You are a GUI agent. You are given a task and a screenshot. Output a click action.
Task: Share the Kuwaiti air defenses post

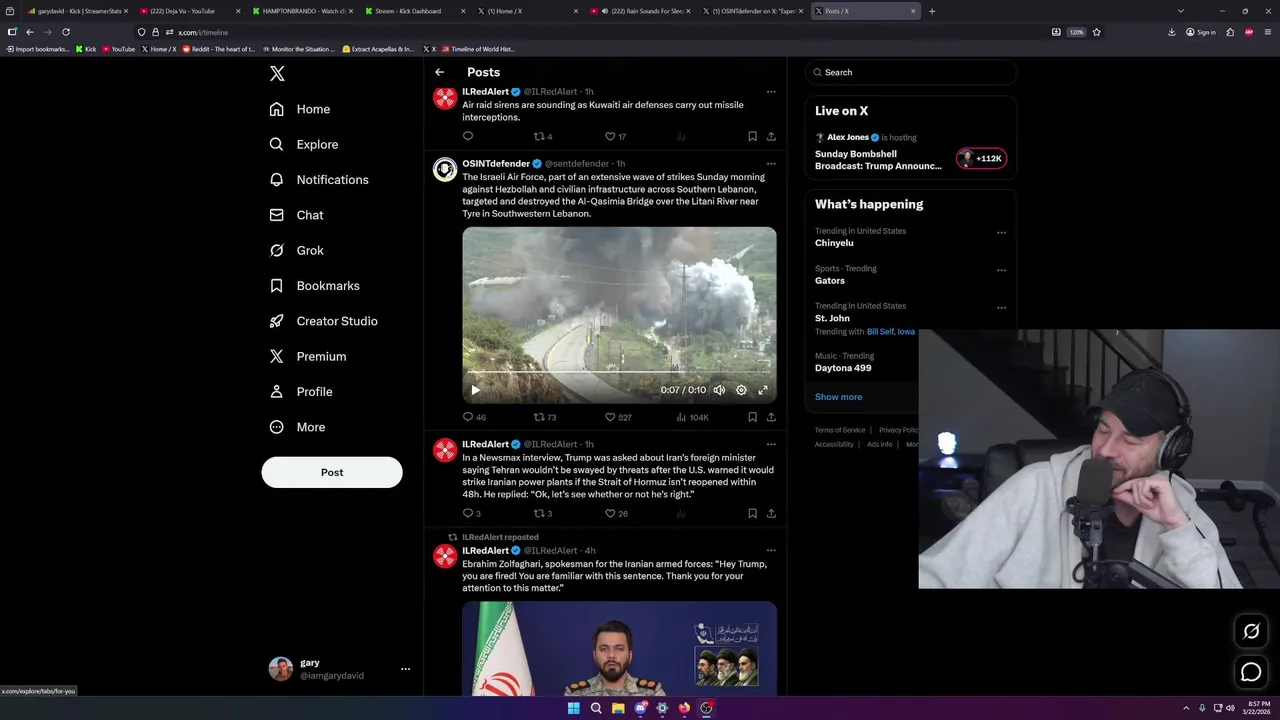coord(771,136)
